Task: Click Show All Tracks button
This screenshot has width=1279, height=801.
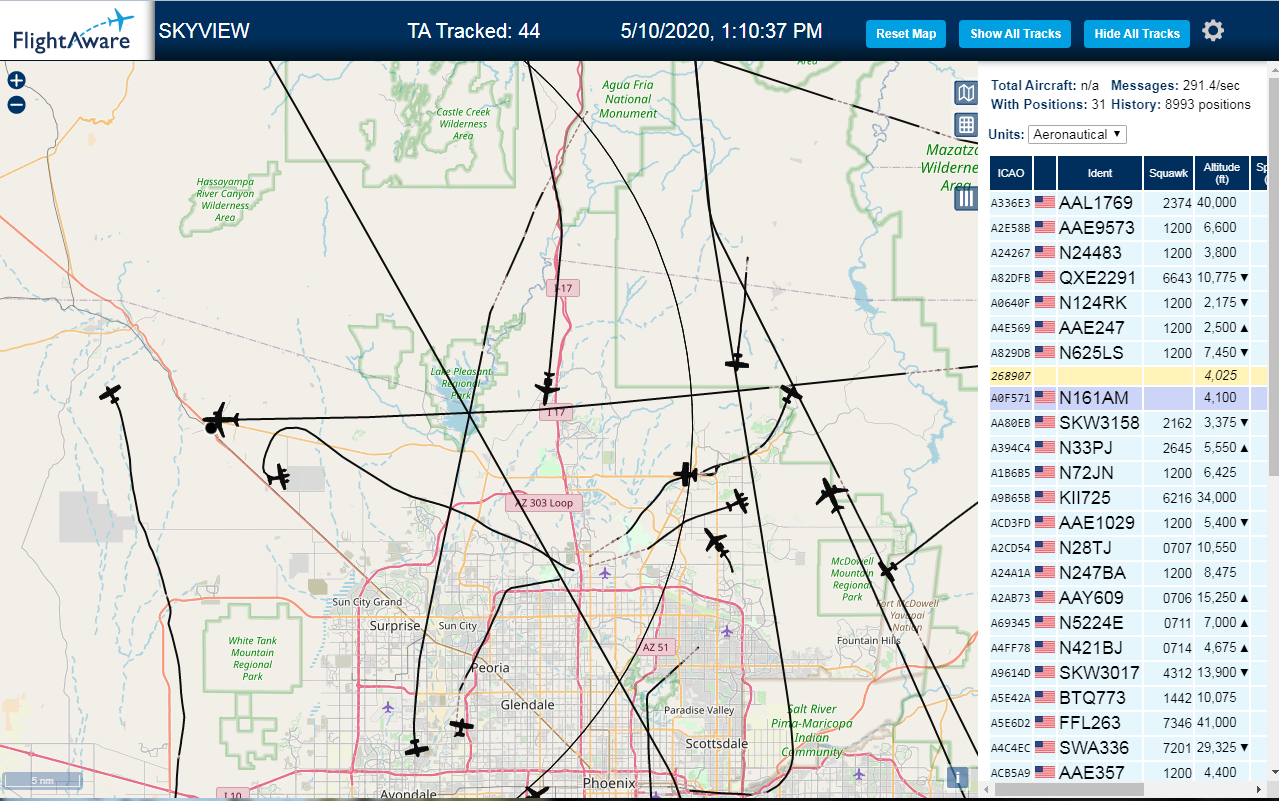Action: point(1015,33)
